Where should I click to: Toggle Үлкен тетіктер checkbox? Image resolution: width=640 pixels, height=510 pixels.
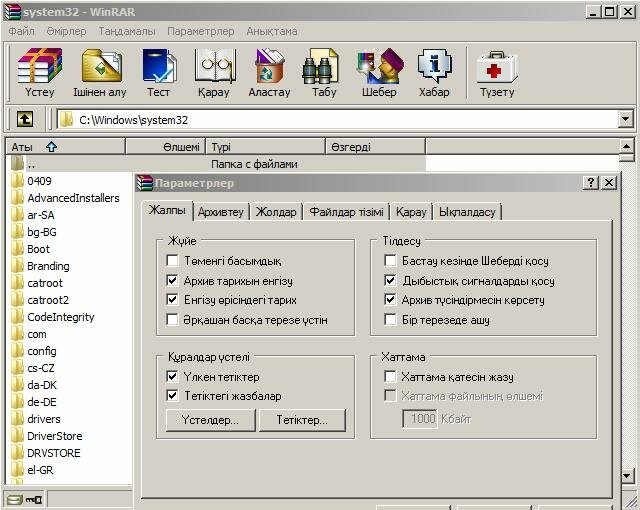coord(172,376)
